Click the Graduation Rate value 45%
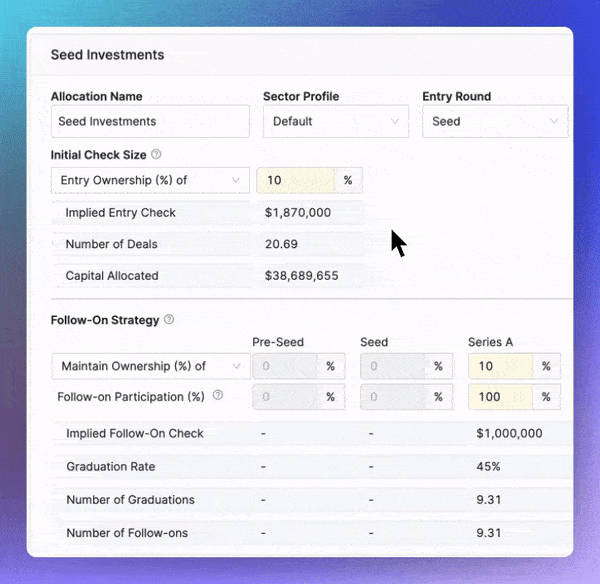The image size is (600, 584). coord(488,467)
